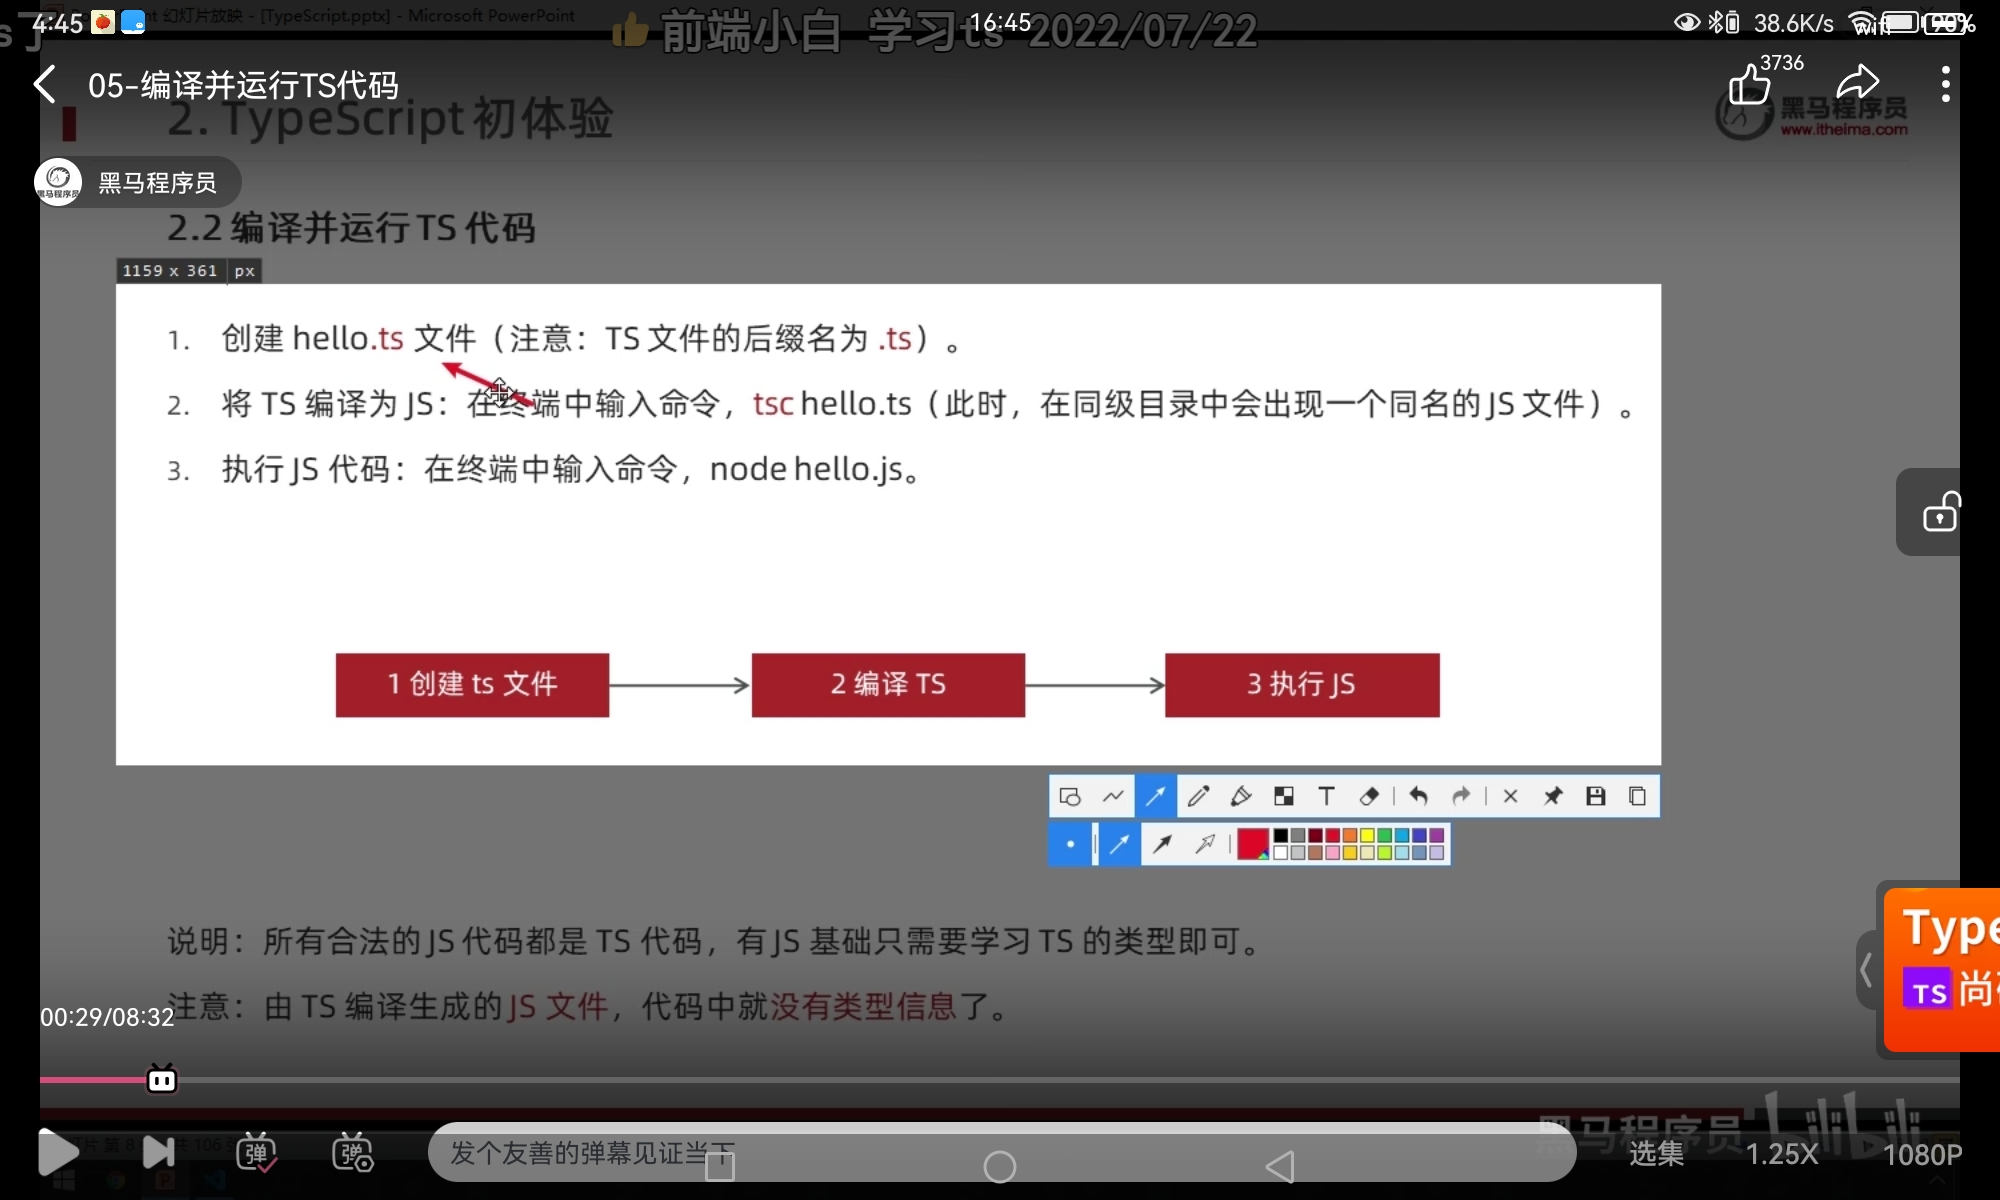2000x1200 pixels.
Task: Click the text tool in screenshot toolbar
Action: (1326, 796)
